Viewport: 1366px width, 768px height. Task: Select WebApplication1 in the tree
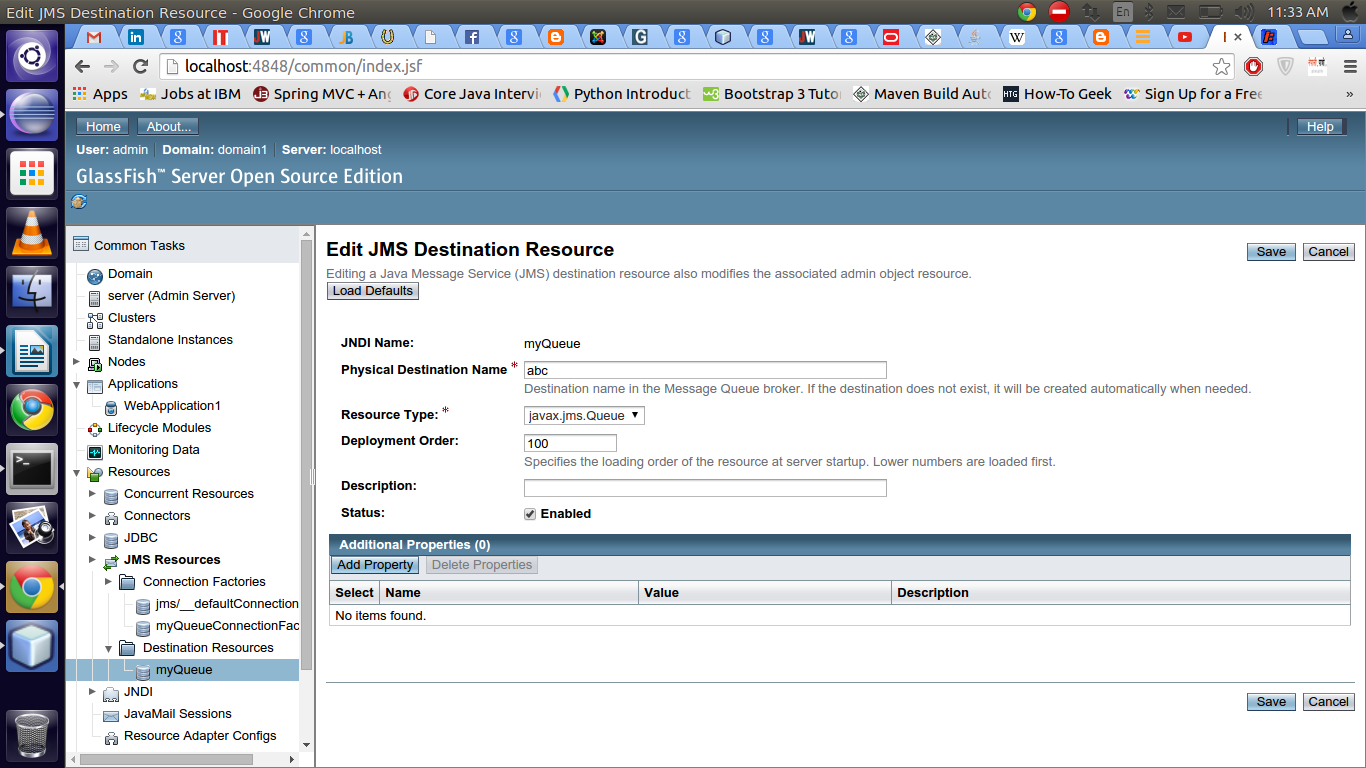tap(172, 406)
